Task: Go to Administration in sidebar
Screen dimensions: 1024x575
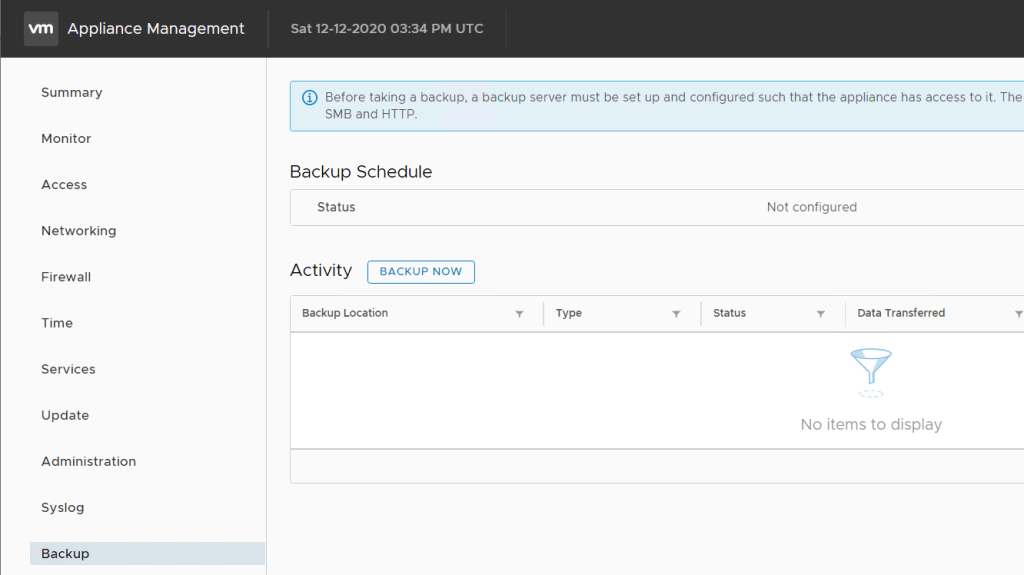Action: click(x=88, y=461)
